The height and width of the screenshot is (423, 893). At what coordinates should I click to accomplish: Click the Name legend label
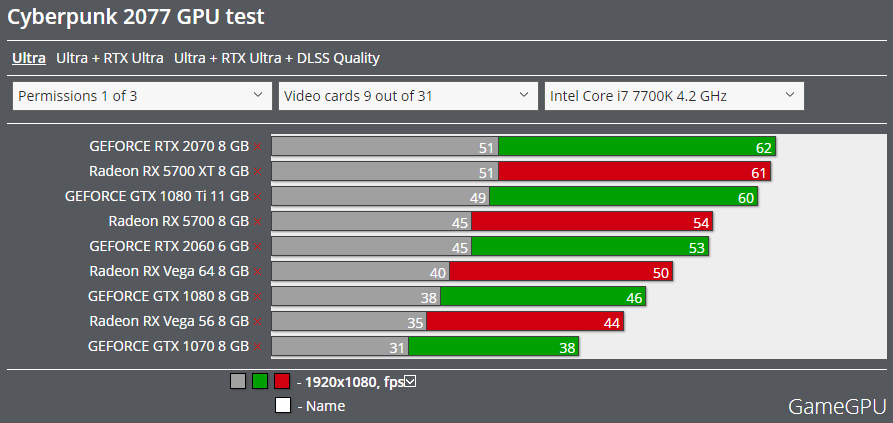click(x=325, y=406)
